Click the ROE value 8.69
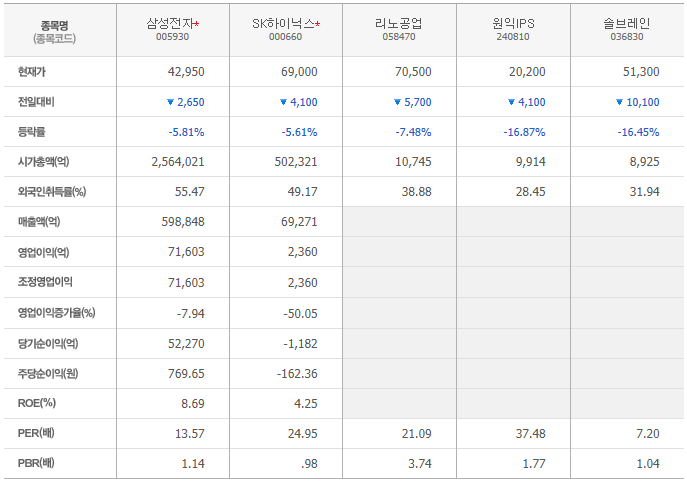Image resolution: width=687 pixels, height=481 pixels. click(x=193, y=404)
